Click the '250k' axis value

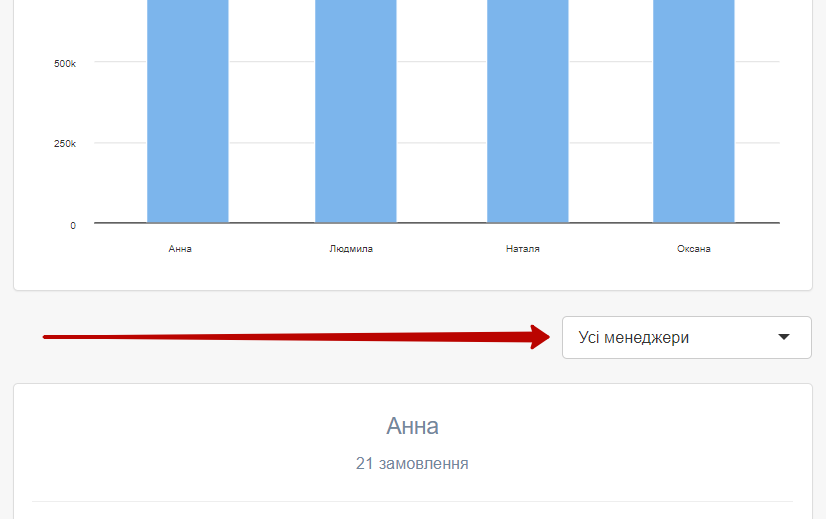65,144
